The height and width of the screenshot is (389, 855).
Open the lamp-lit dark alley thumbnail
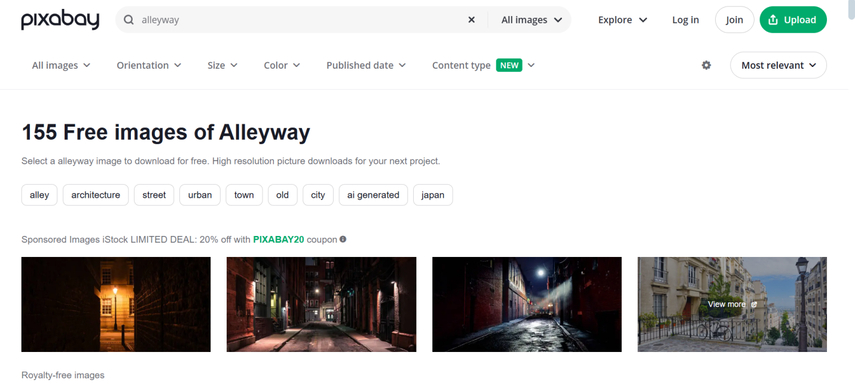[116, 304]
